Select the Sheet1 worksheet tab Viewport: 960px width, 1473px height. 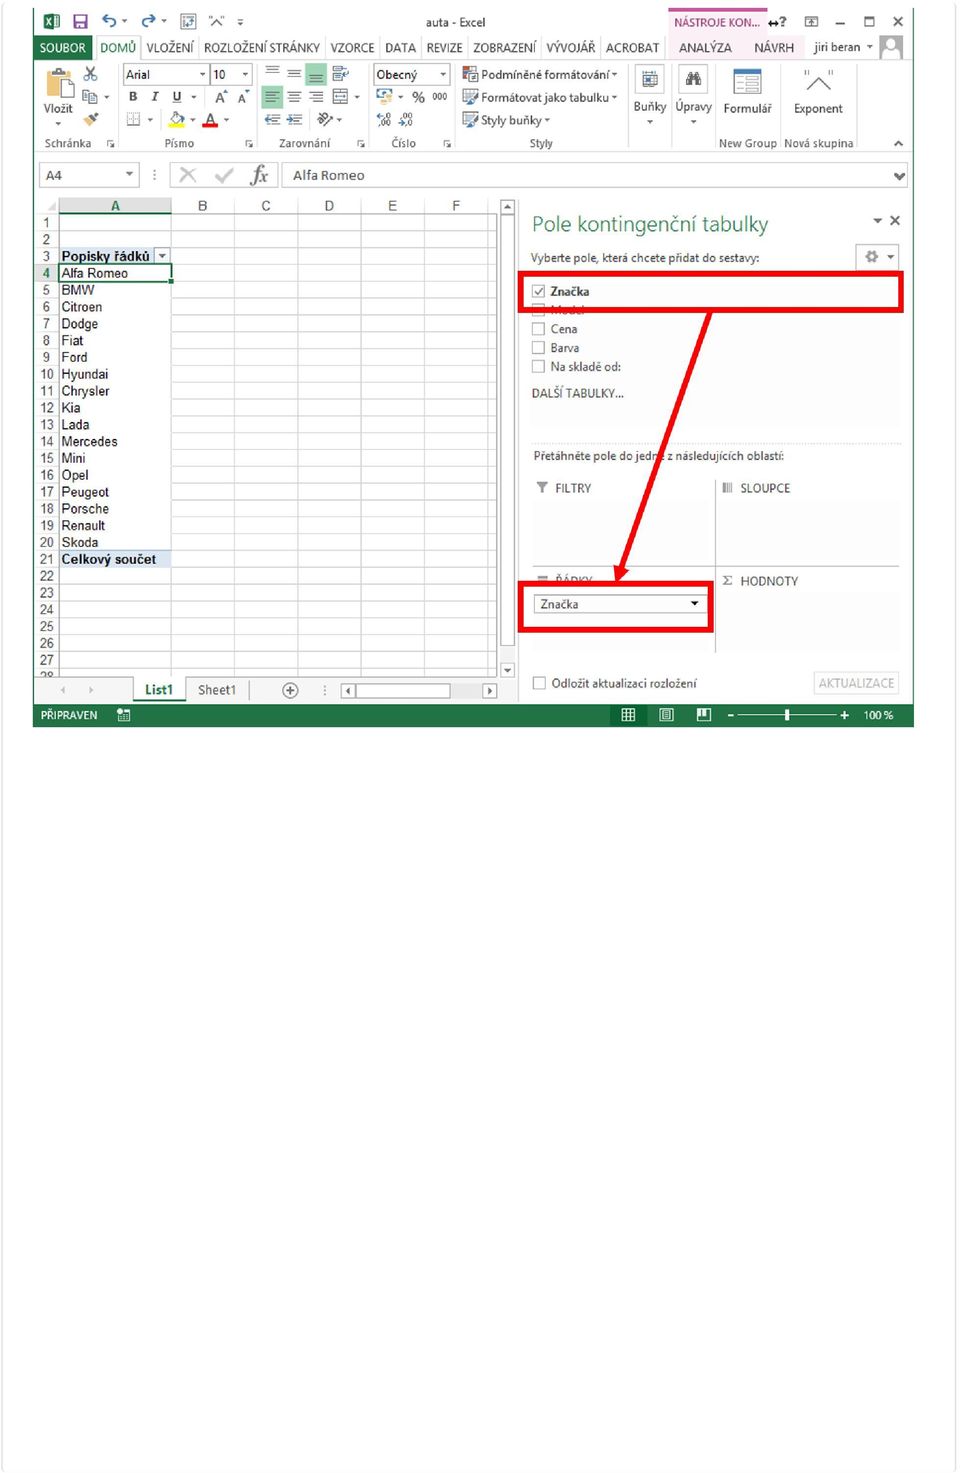[x=217, y=690]
